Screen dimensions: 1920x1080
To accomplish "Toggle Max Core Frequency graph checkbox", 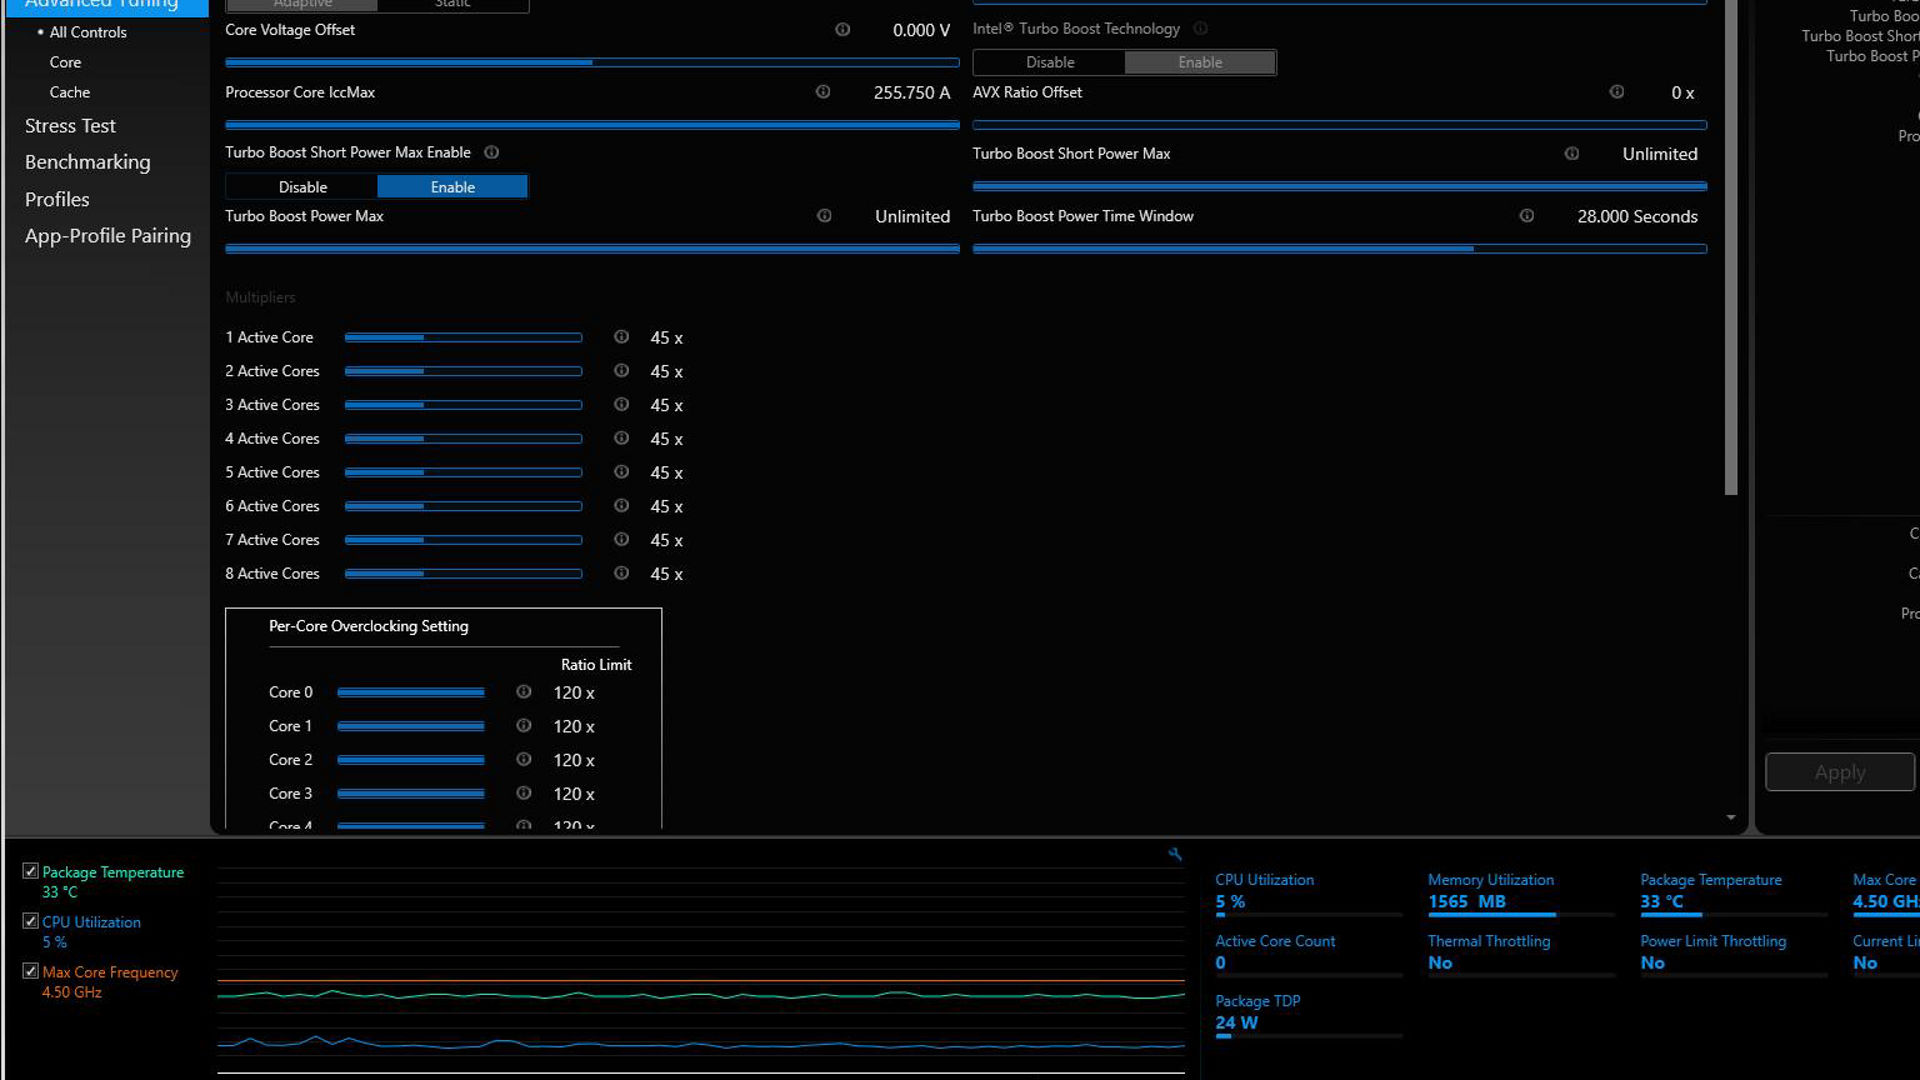I will point(31,971).
